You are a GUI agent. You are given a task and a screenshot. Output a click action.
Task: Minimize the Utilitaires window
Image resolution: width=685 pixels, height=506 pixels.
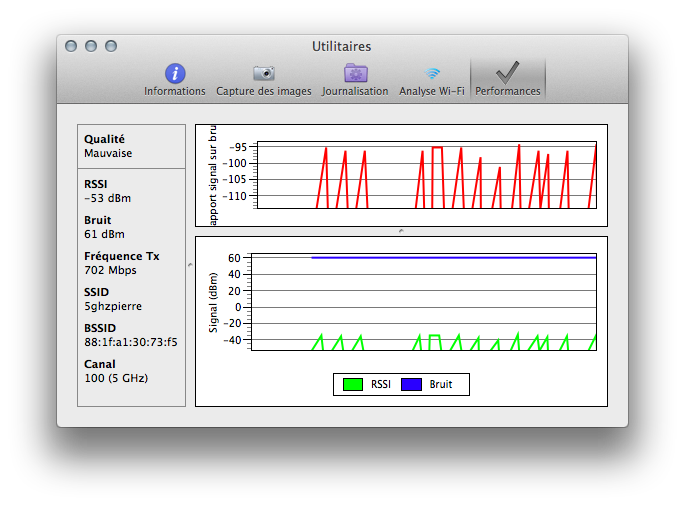click(91, 46)
